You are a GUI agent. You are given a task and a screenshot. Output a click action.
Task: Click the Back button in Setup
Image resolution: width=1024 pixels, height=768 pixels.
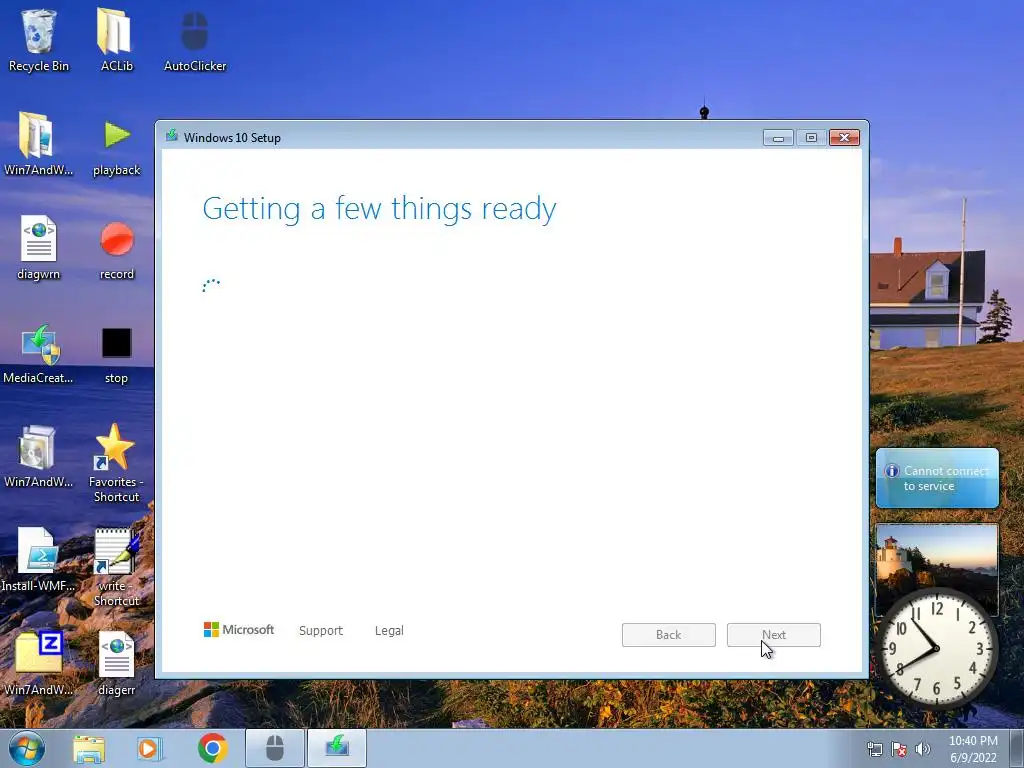coord(669,635)
